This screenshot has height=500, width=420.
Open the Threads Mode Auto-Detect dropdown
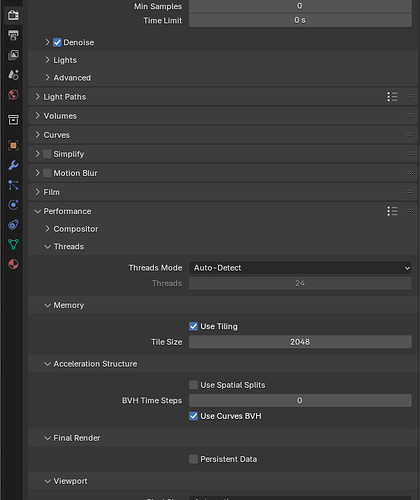(x=300, y=268)
